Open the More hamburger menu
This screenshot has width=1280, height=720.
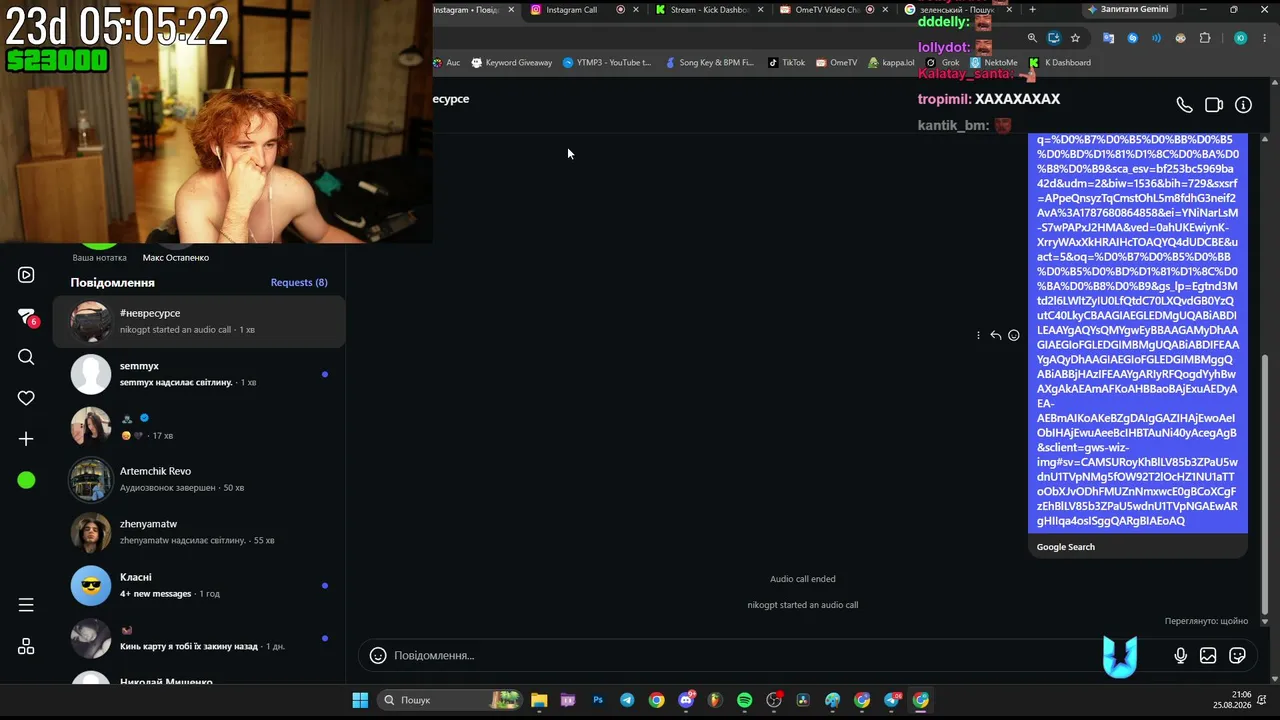click(26, 605)
